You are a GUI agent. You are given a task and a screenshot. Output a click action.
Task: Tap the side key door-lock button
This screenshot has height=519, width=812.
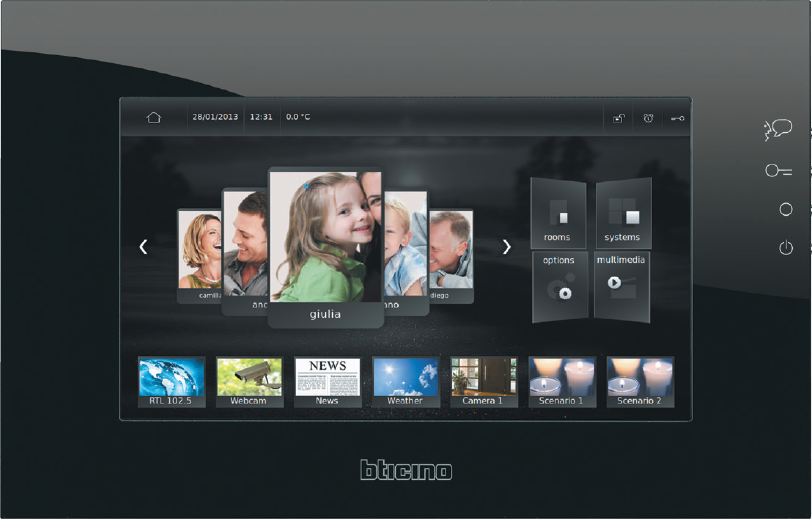click(778, 170)
